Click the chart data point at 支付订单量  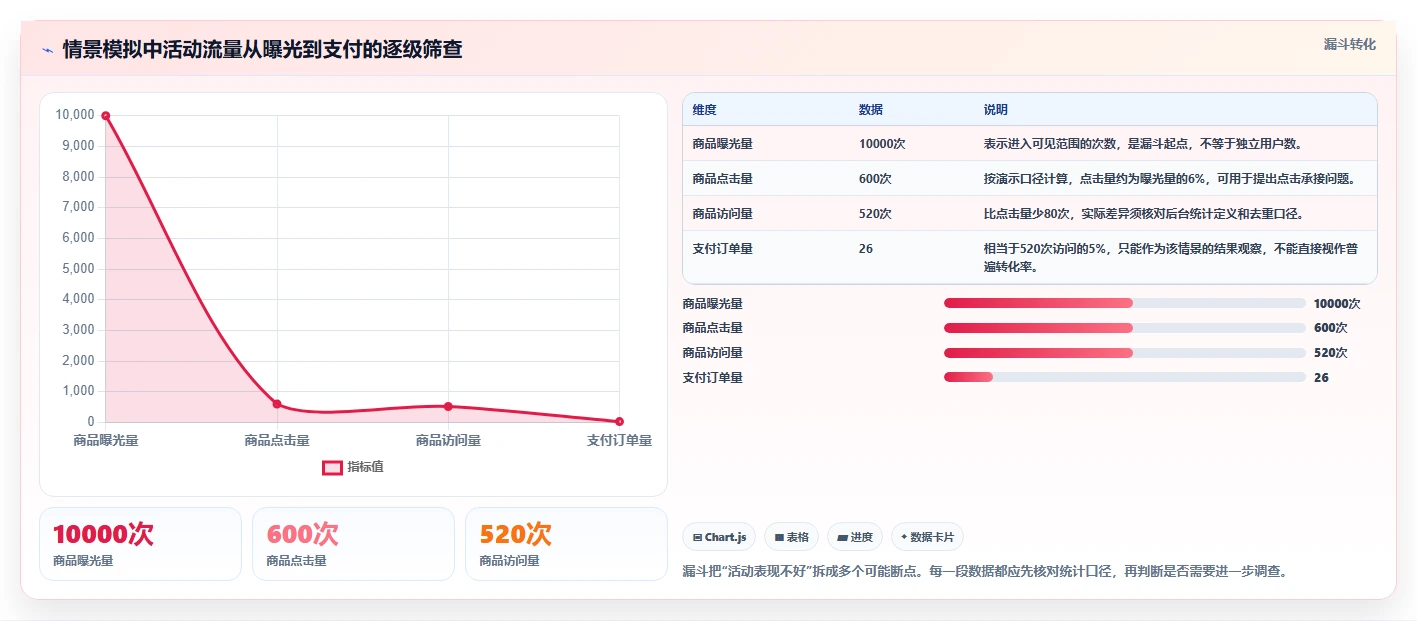(619, 421)
